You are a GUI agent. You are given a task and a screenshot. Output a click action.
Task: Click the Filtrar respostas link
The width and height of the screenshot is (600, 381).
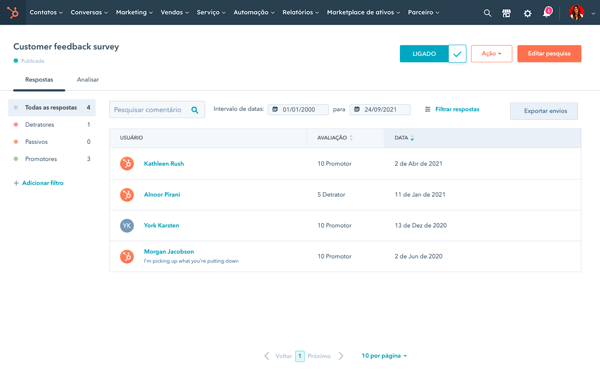457,109
